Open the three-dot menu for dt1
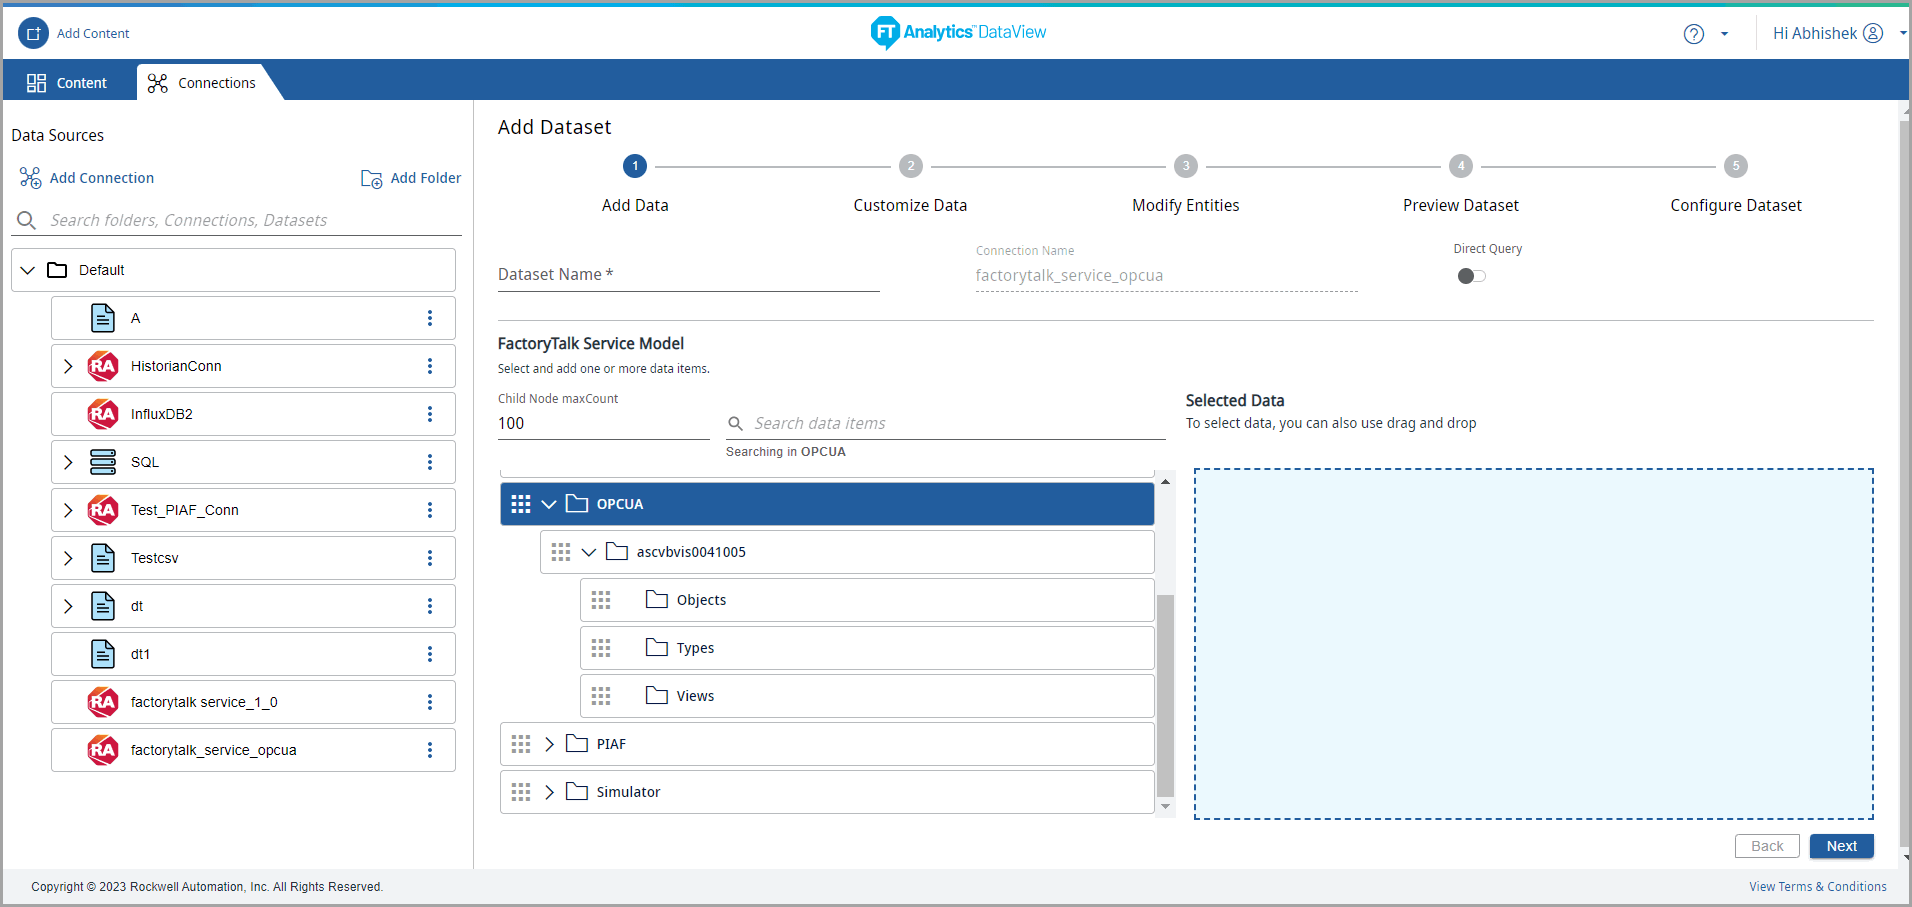The height and width of the screenshot is (907, 1912). coord(430,654)
